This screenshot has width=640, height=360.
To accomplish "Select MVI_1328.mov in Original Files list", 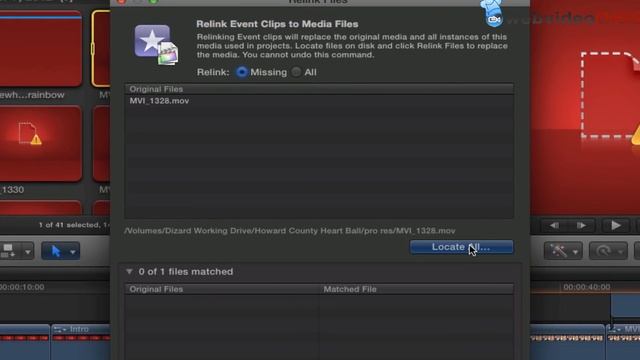I will [159, 101].
